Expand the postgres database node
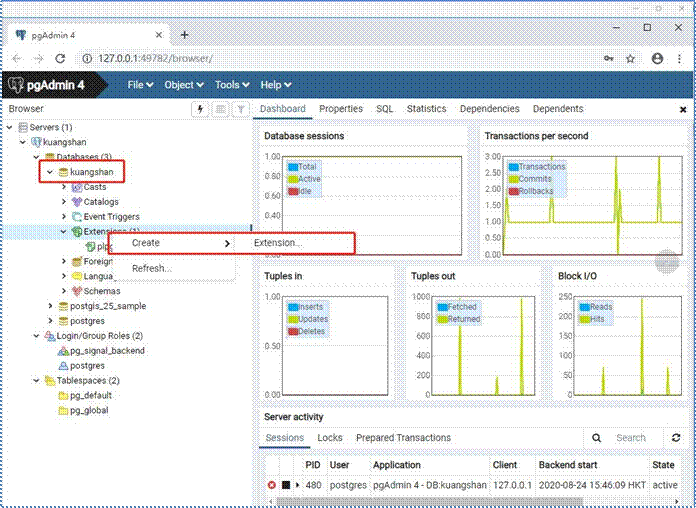Image resolution: width=696 pixels, height=508 pixels. 50,321
